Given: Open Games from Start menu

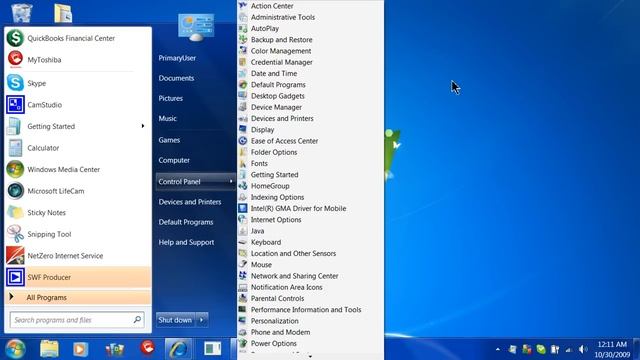Looking at the screenshot, I should click(x=169, y=140).
